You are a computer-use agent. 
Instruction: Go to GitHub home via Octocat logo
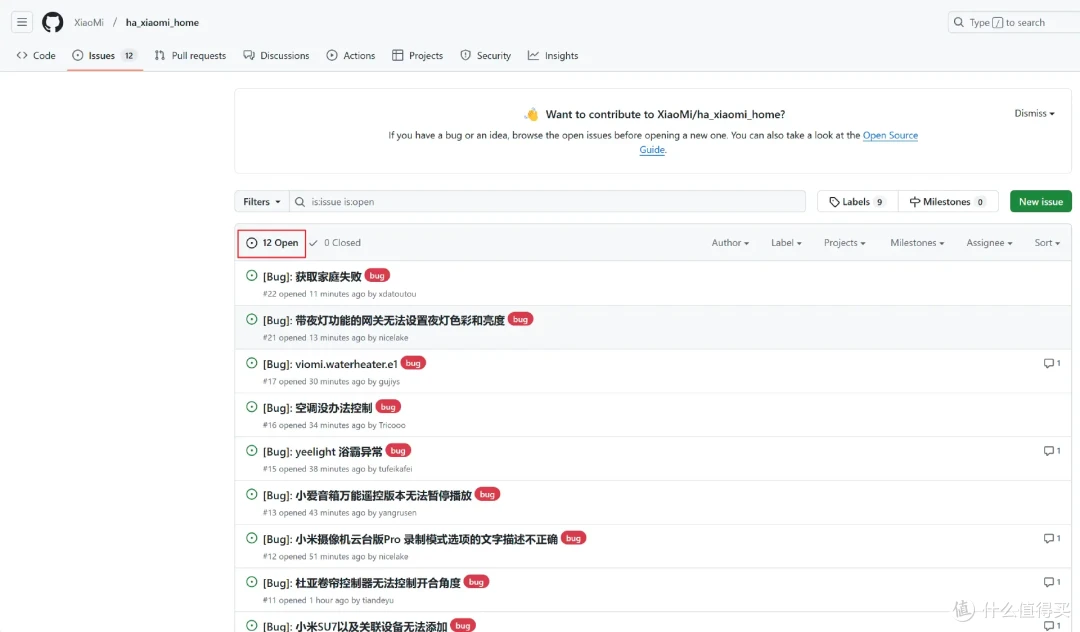tap(52, 22)
